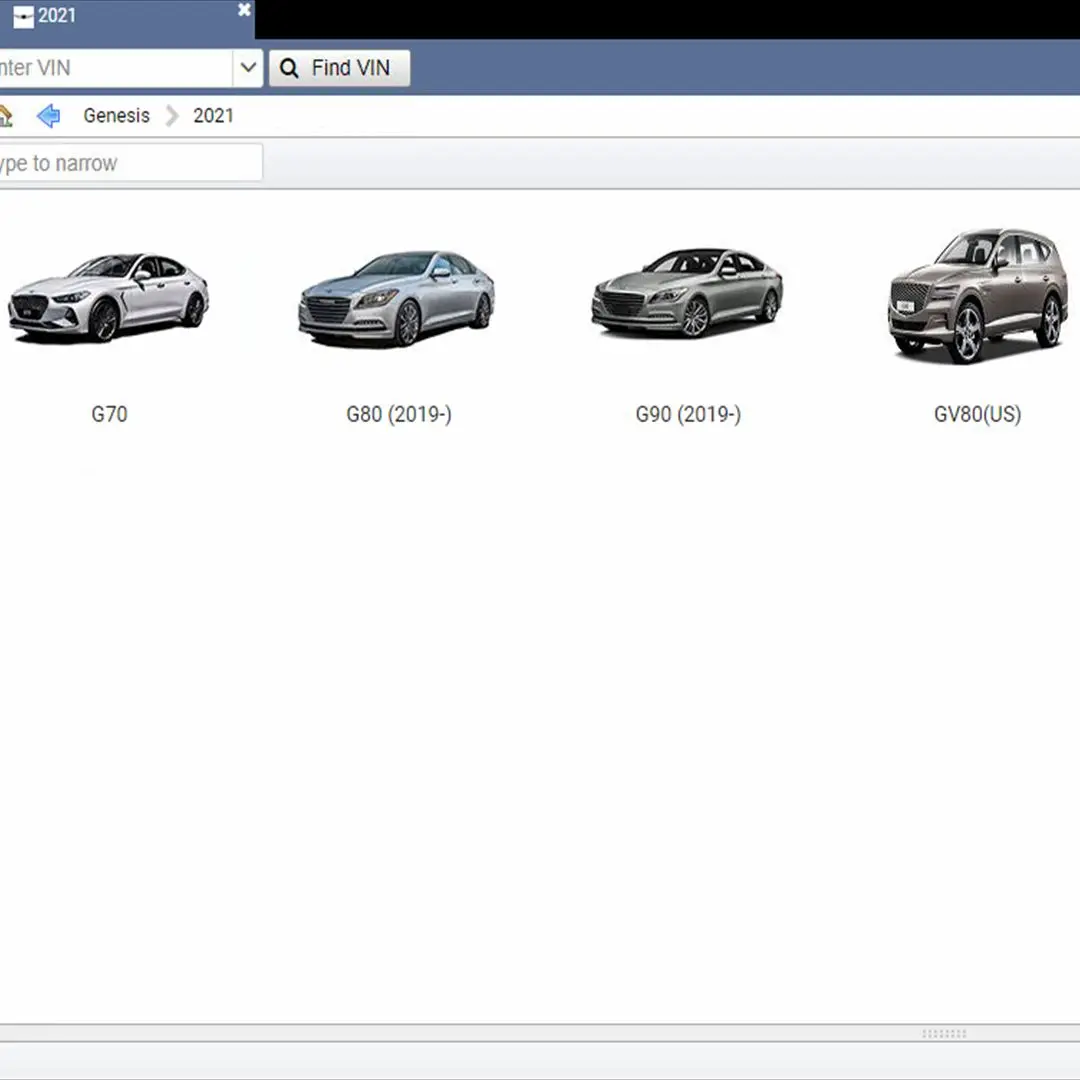Expand breadcrumb chevron after Genesis
Screen dimensions: 1080x1080
tap(172, 116)
